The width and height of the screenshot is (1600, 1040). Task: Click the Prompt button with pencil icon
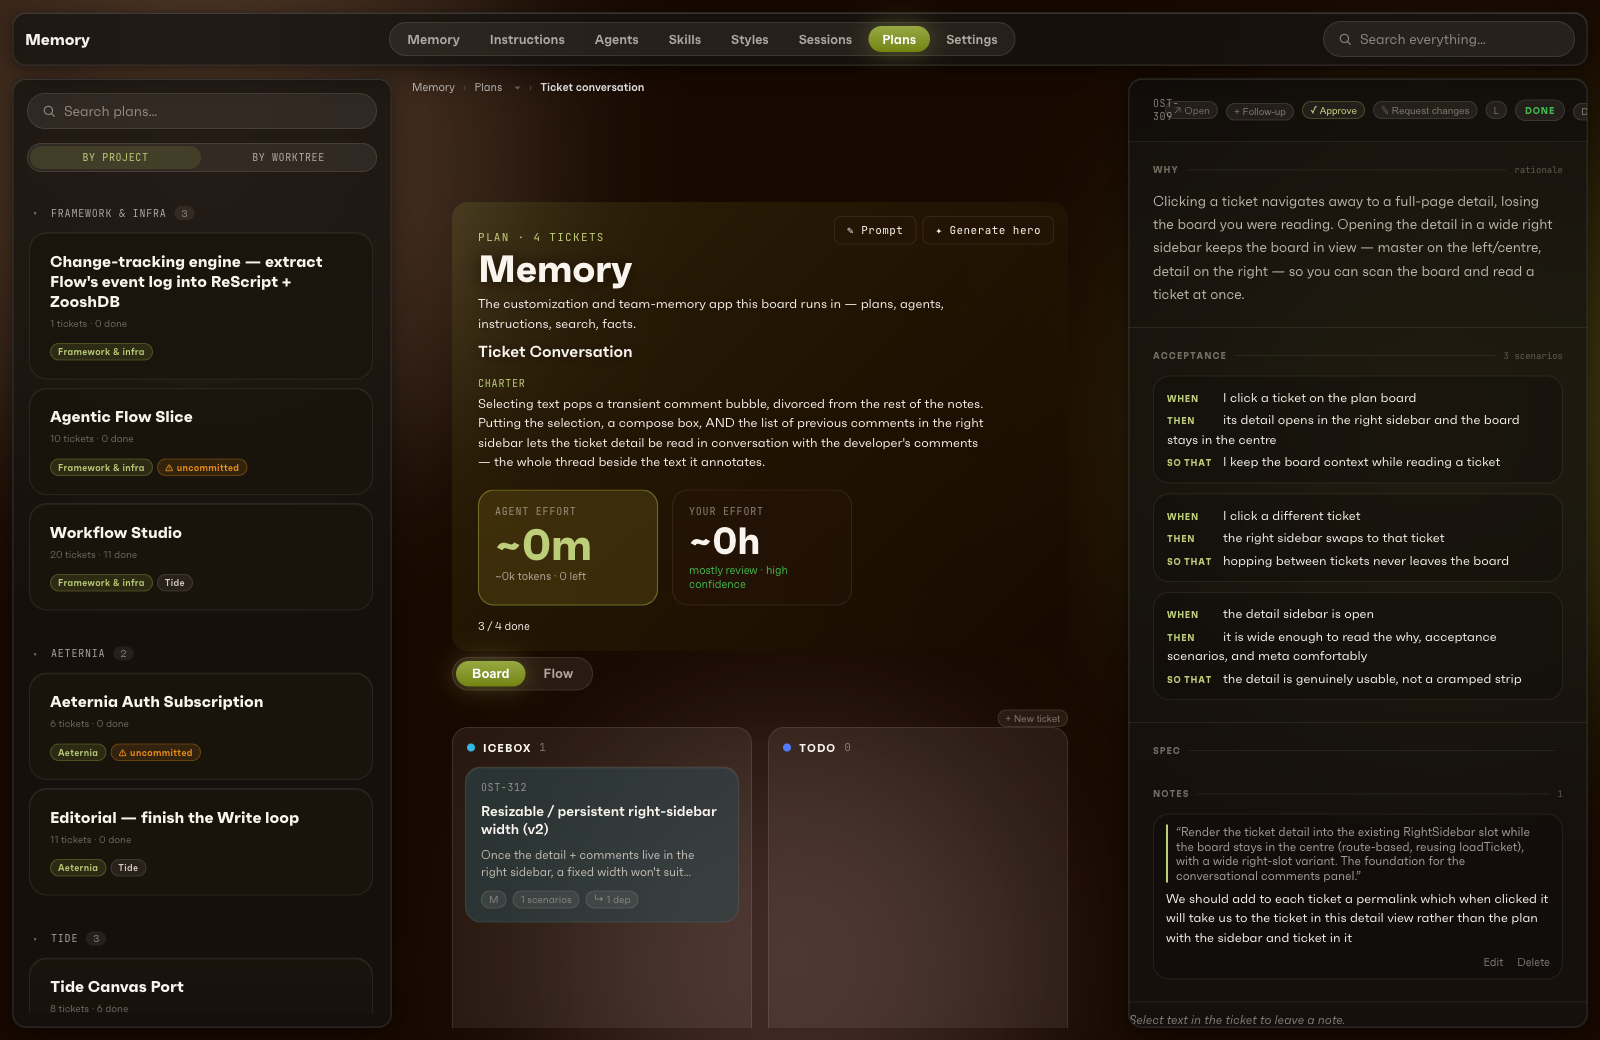875,231
